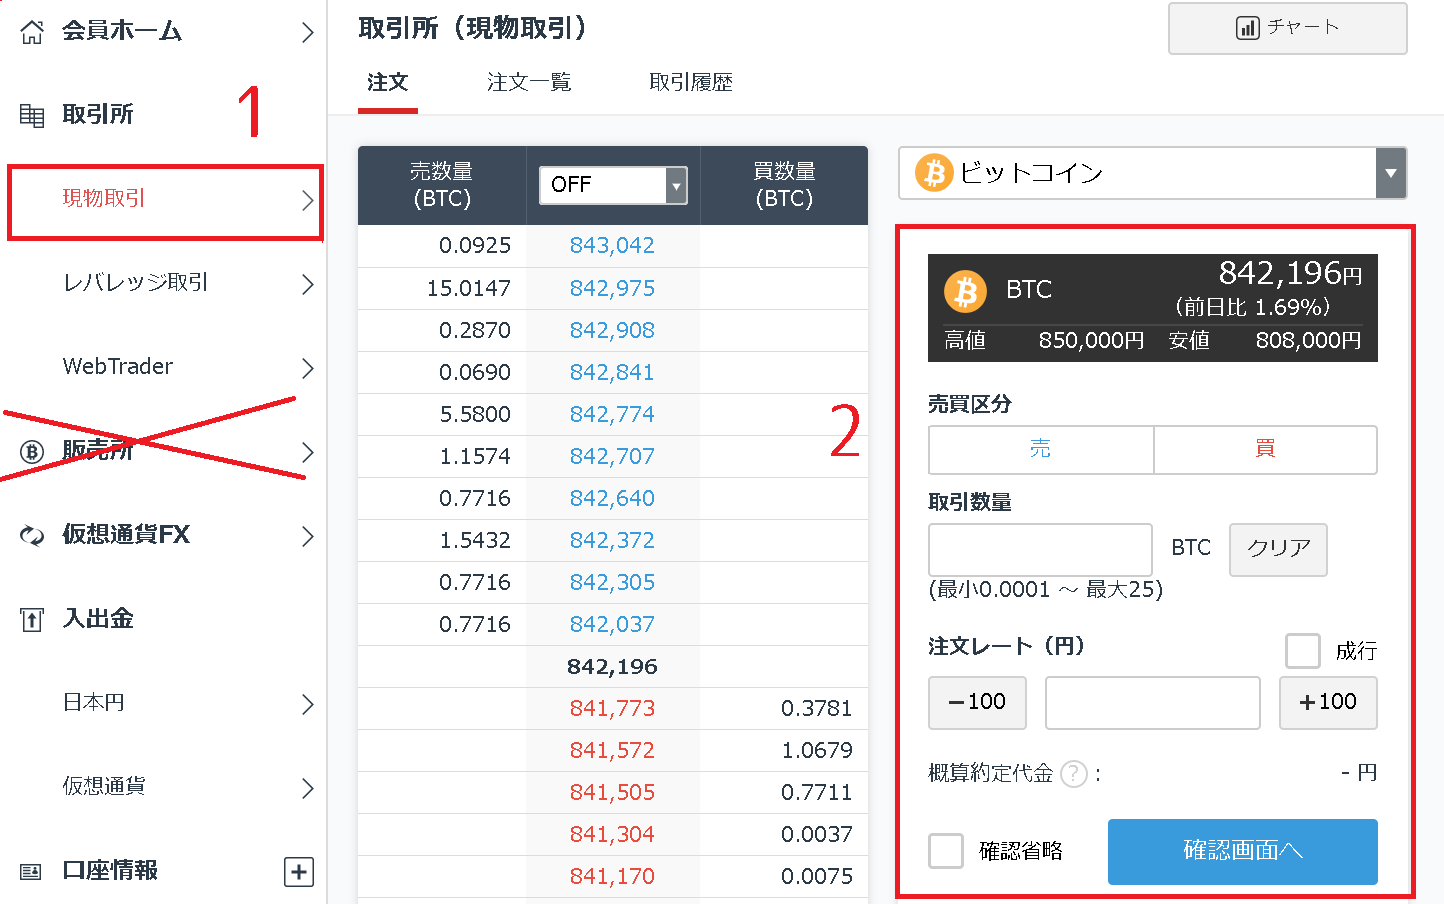Select the 842,707 sell price

(612, 457)
